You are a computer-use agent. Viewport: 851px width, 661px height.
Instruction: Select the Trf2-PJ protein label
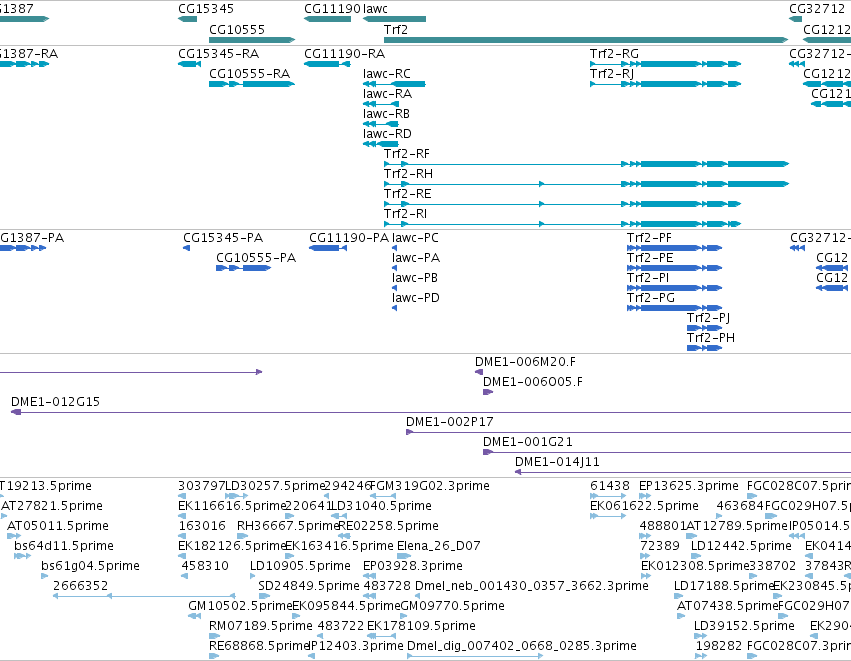(708, 318)
